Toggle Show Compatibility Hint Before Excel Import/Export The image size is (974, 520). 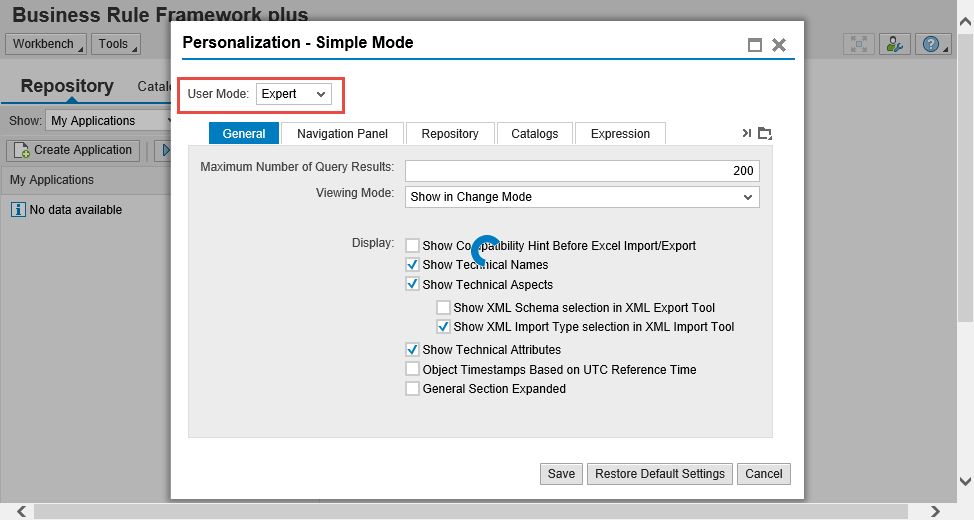tap(412, 245)
